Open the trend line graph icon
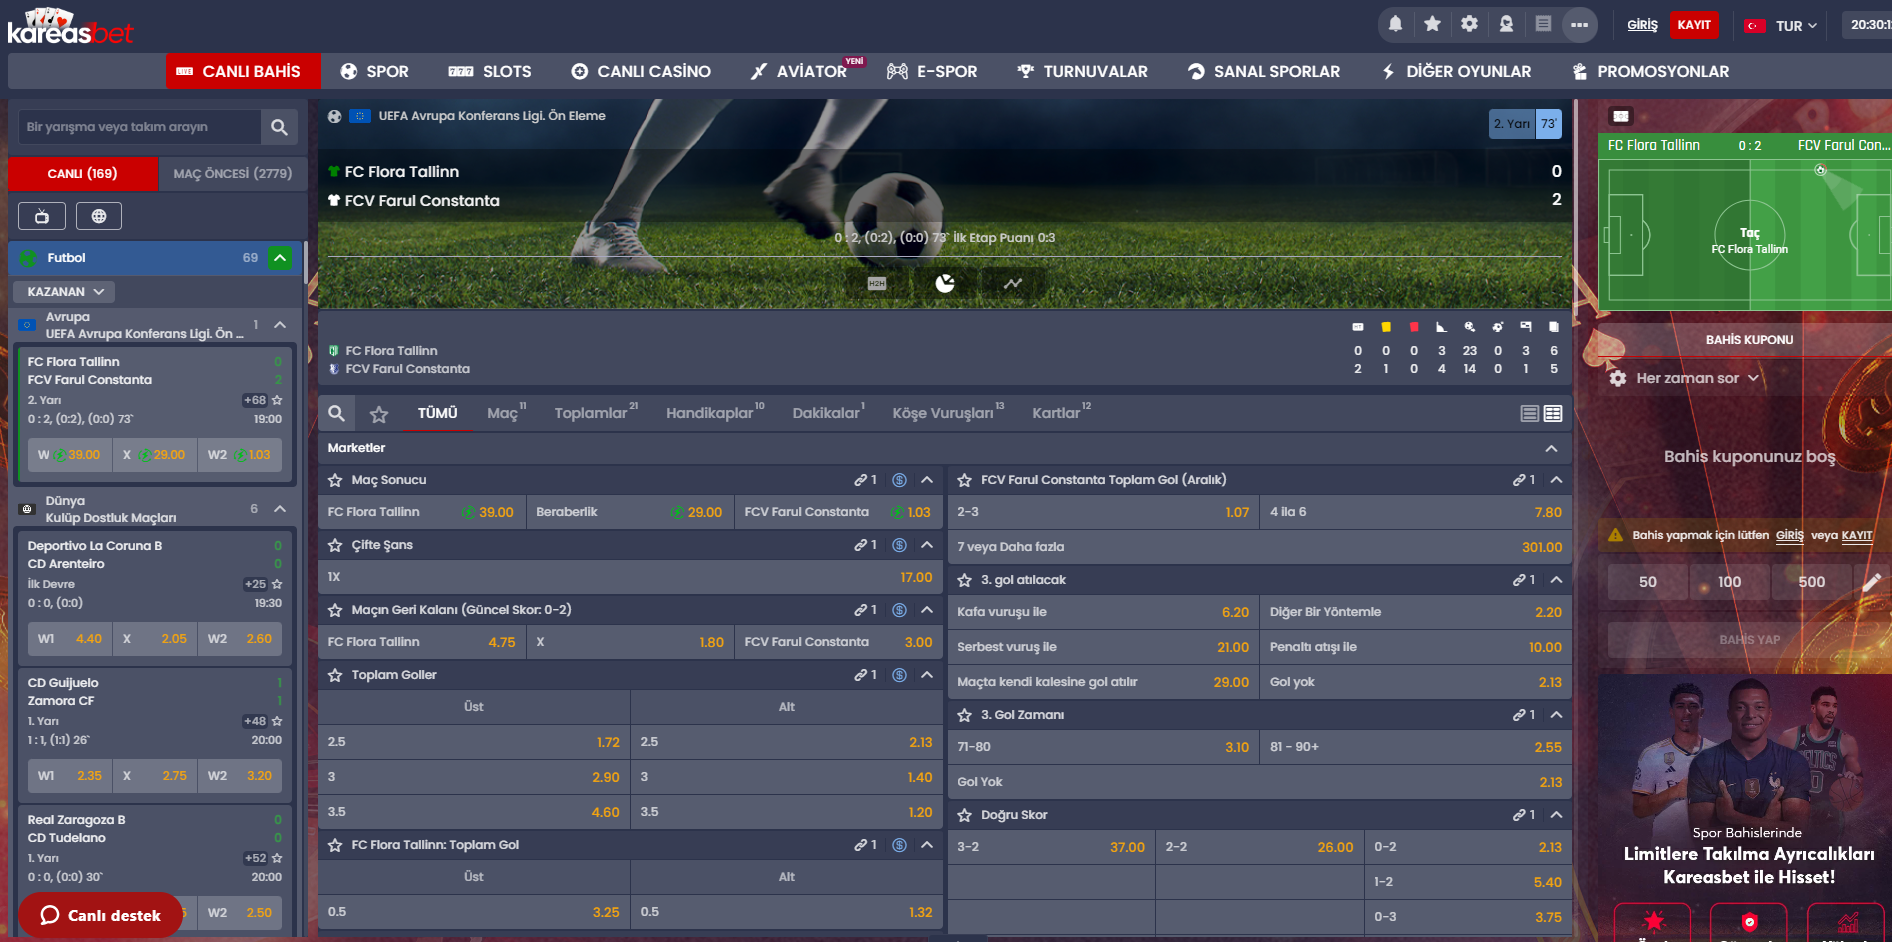Image resolution: width=1892 pixels, height=942 pixels. tap(1013, 283)
